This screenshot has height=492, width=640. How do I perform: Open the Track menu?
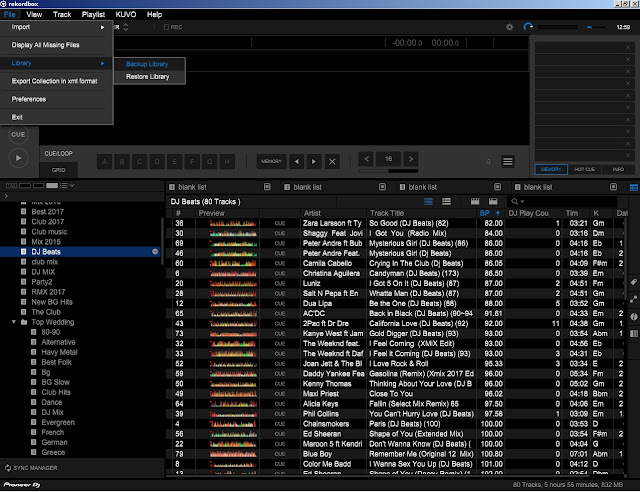[62, 15]
